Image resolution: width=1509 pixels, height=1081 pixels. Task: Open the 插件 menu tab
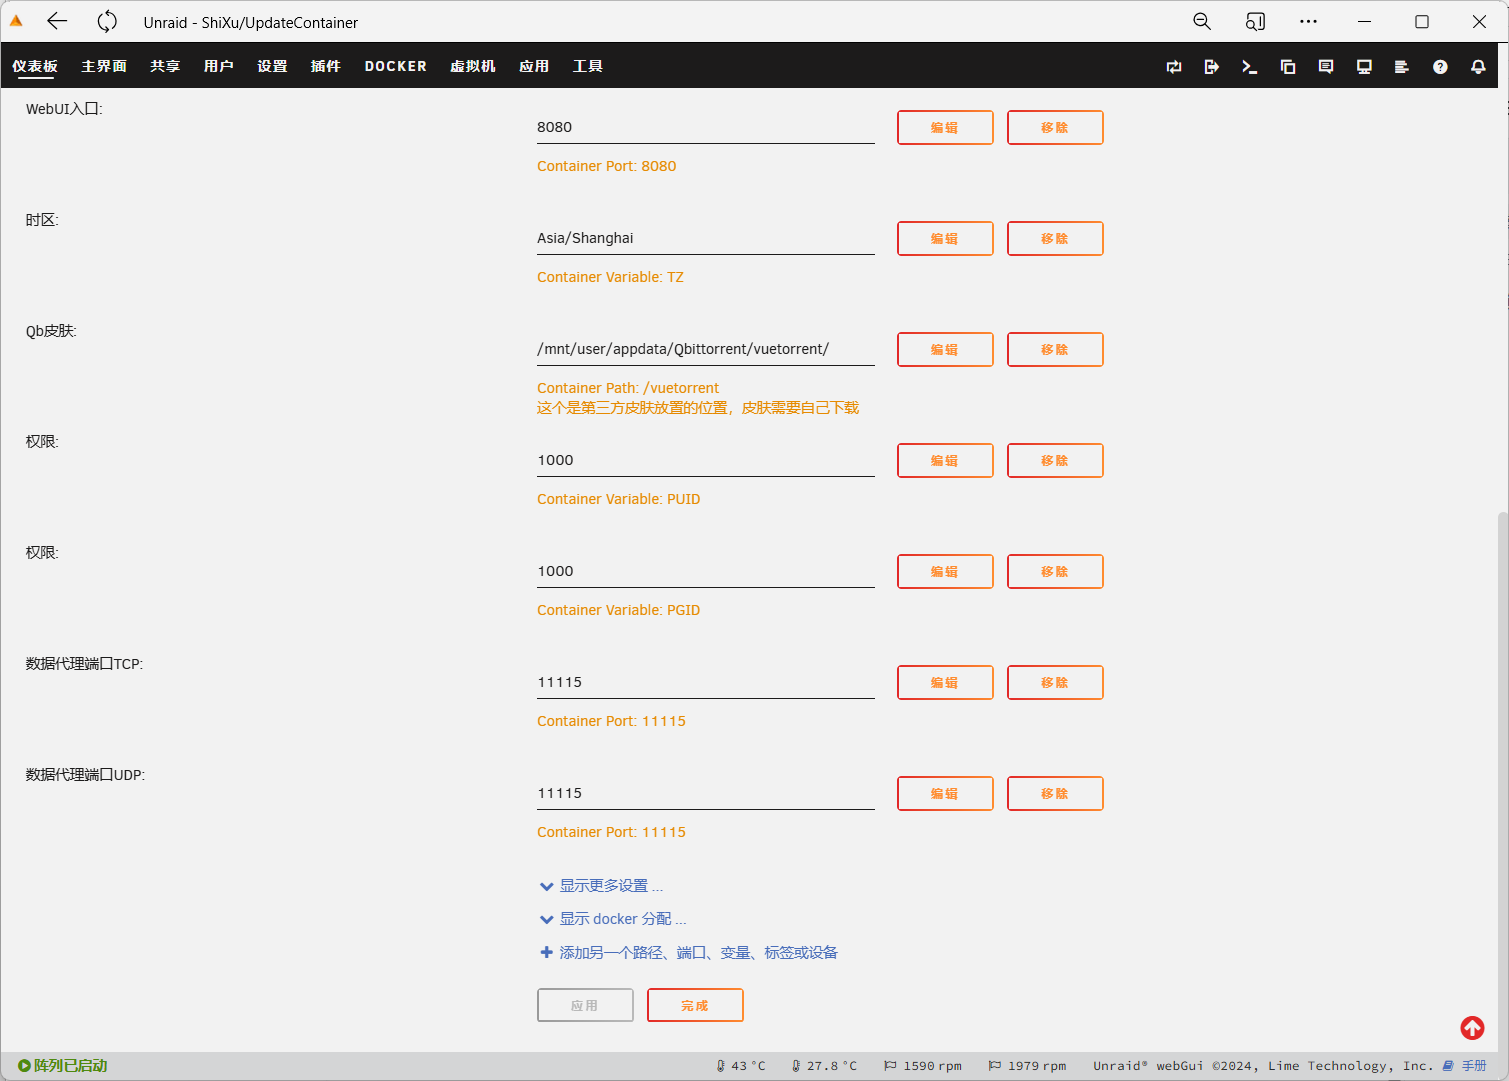point(325,66)
